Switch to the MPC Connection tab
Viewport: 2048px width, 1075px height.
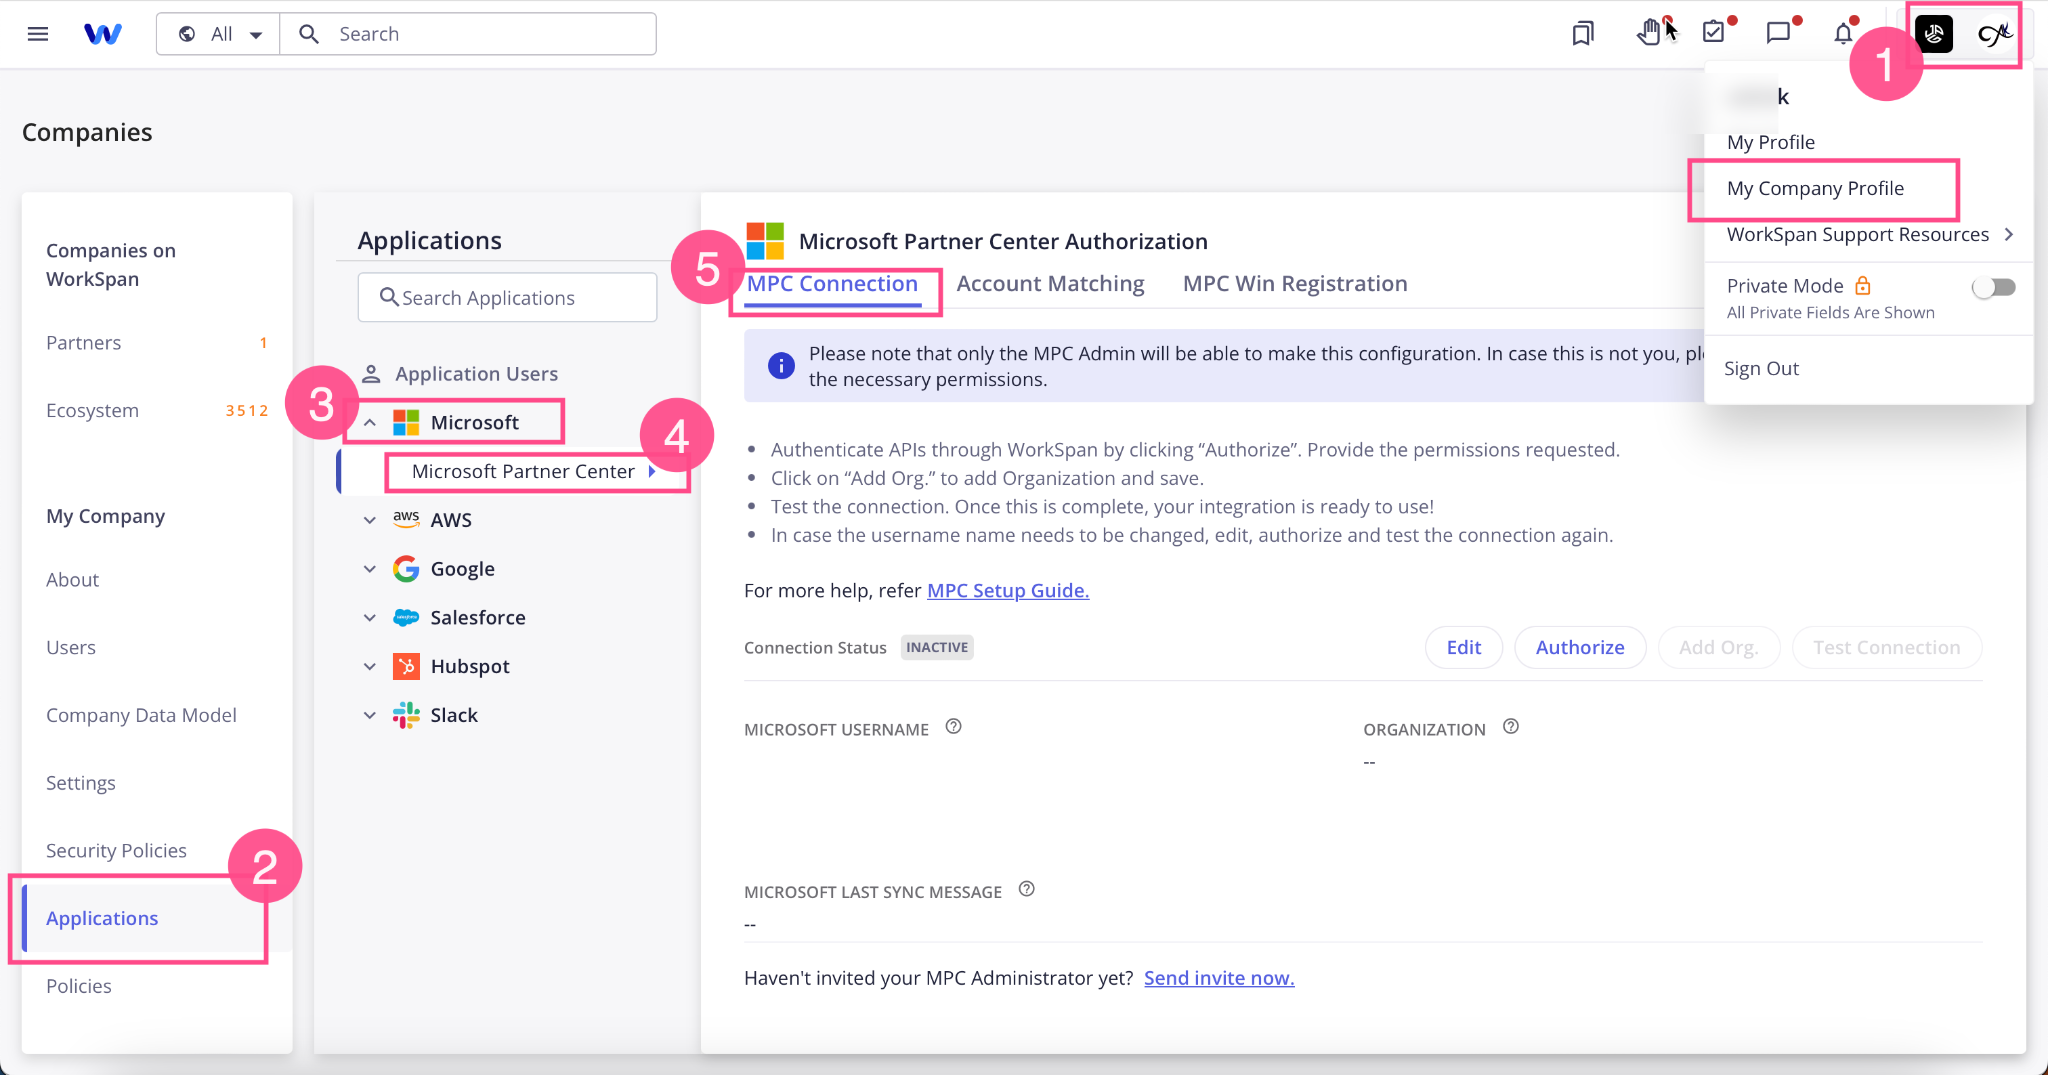pos(832,284)
